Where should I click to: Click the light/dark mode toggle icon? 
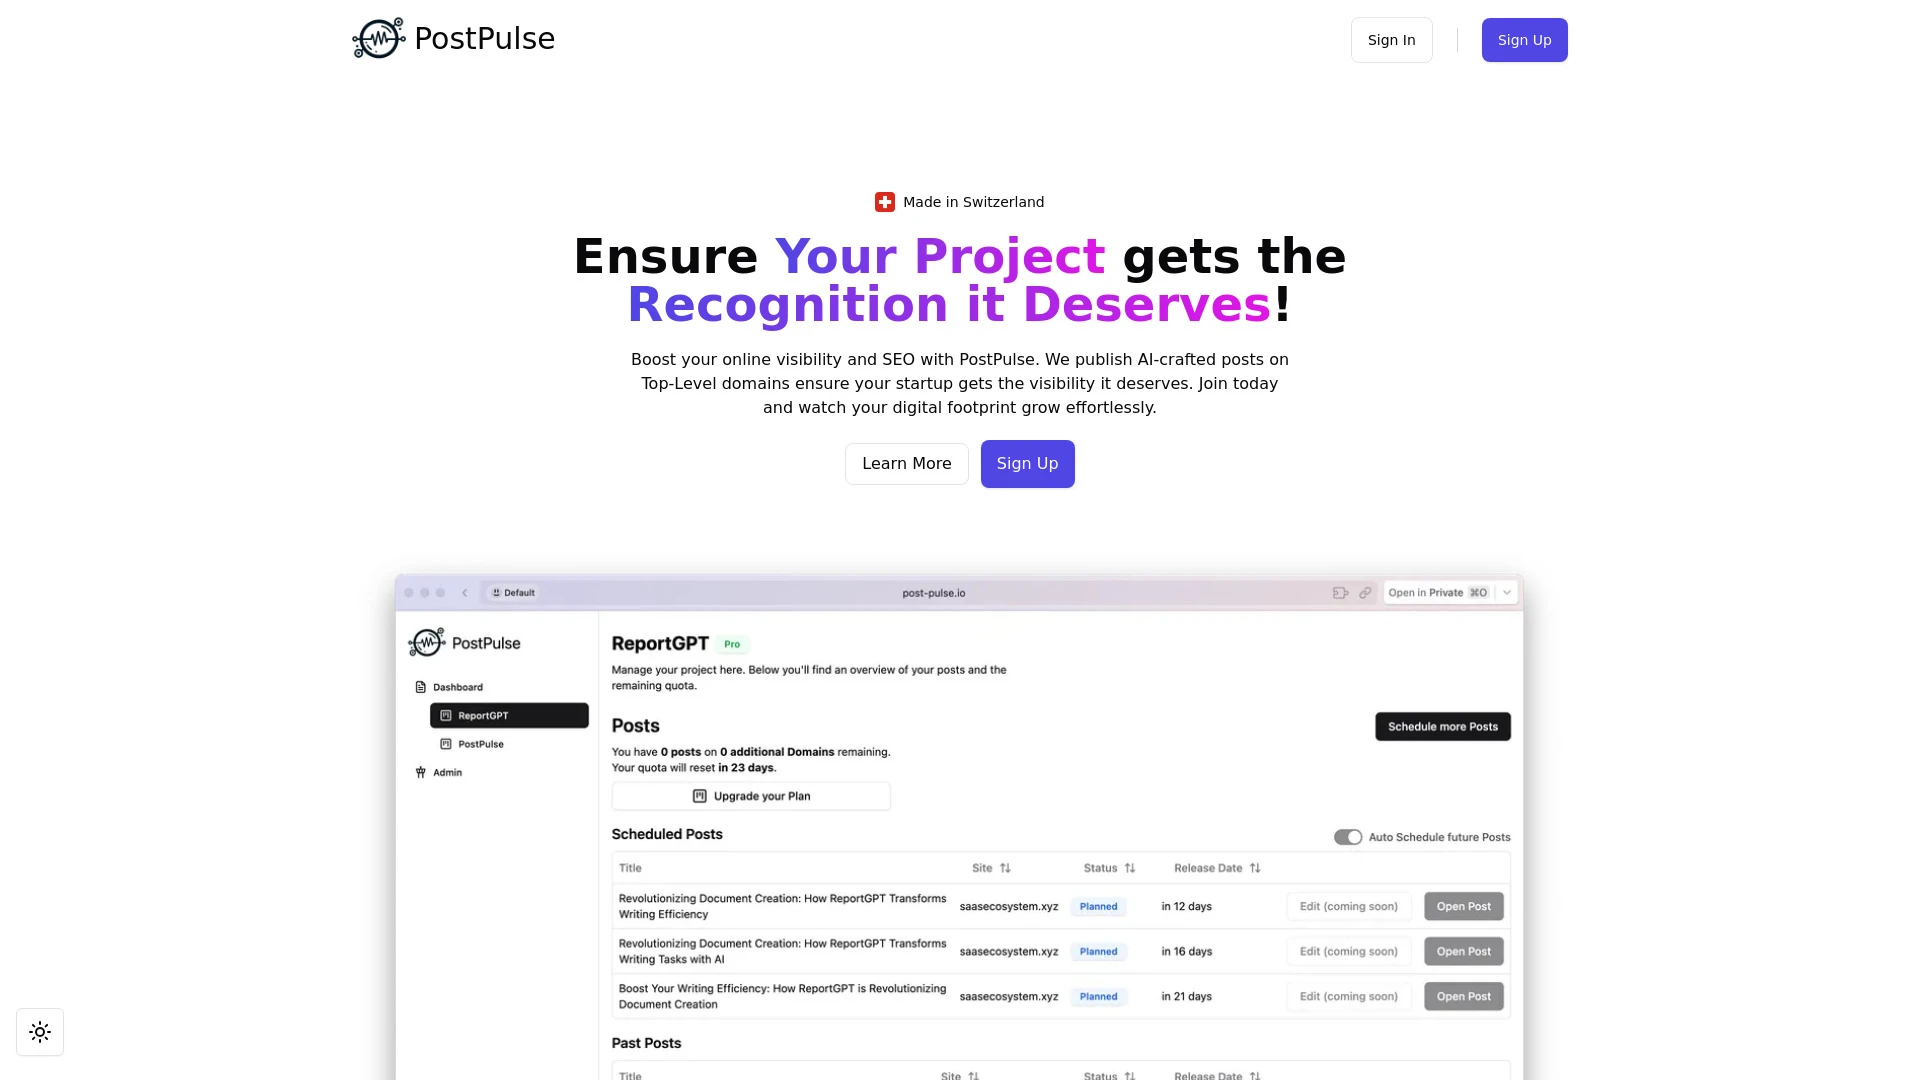[x=40, y=1031]
